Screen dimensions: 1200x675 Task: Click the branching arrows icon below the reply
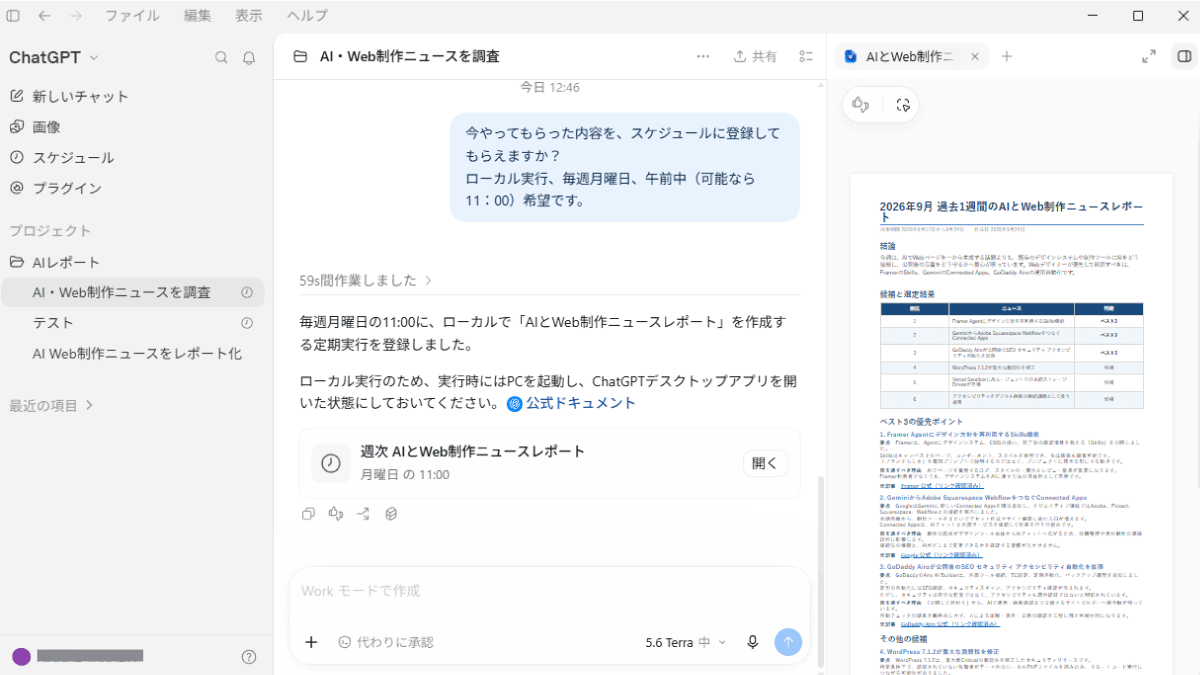pyautogui.click(x=363, y=514)
